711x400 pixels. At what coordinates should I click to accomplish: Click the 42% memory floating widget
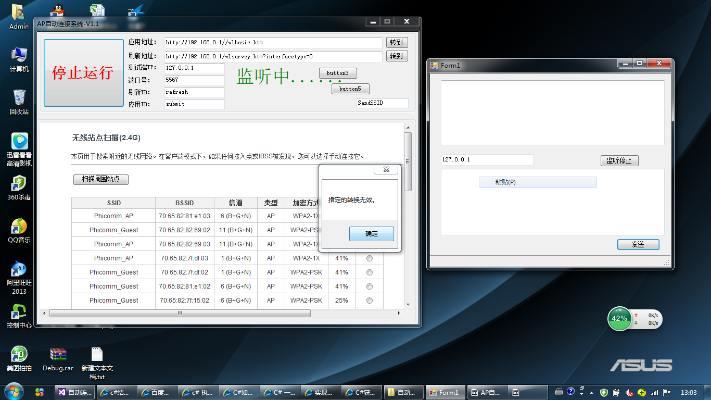[620, 319]
